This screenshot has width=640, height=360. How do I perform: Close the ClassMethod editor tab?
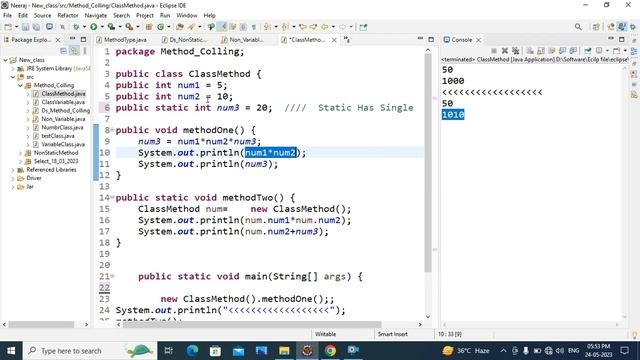(x=334, y=40)
